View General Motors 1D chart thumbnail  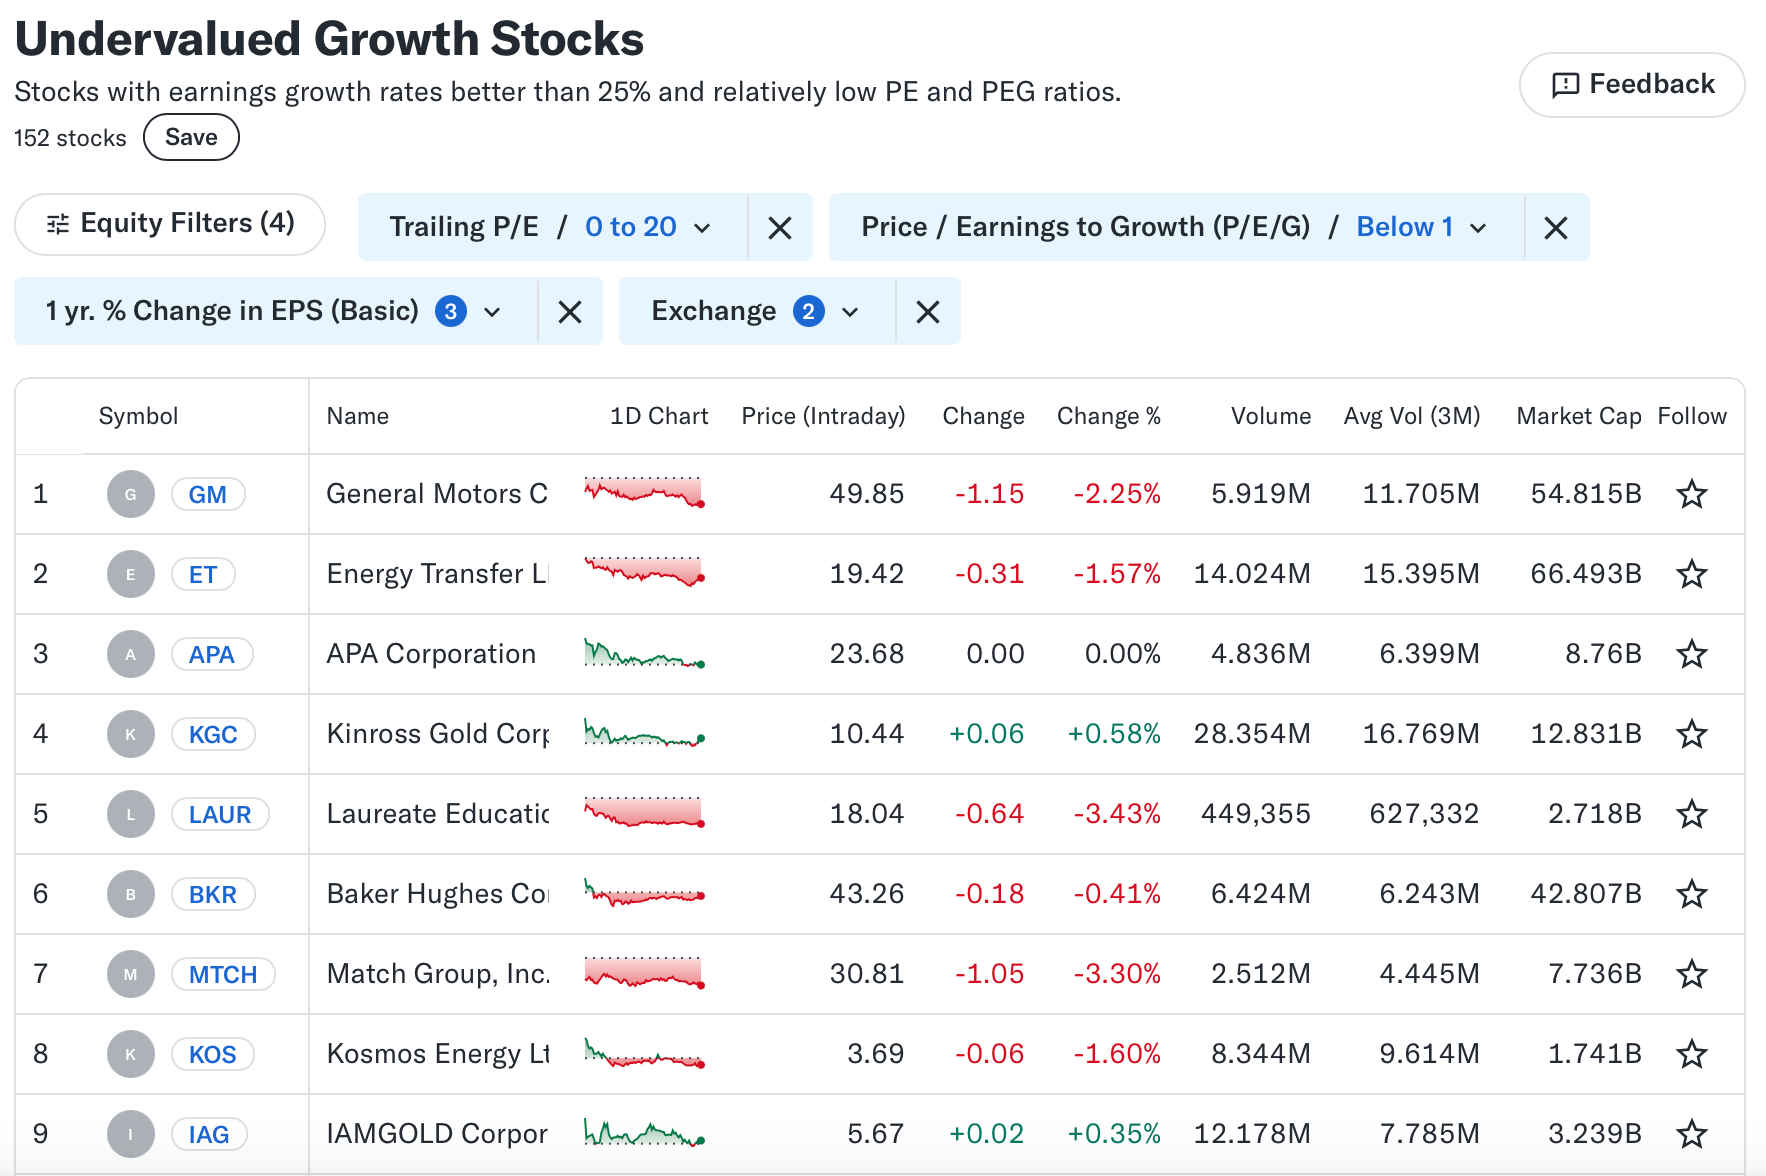click(645, 492)
